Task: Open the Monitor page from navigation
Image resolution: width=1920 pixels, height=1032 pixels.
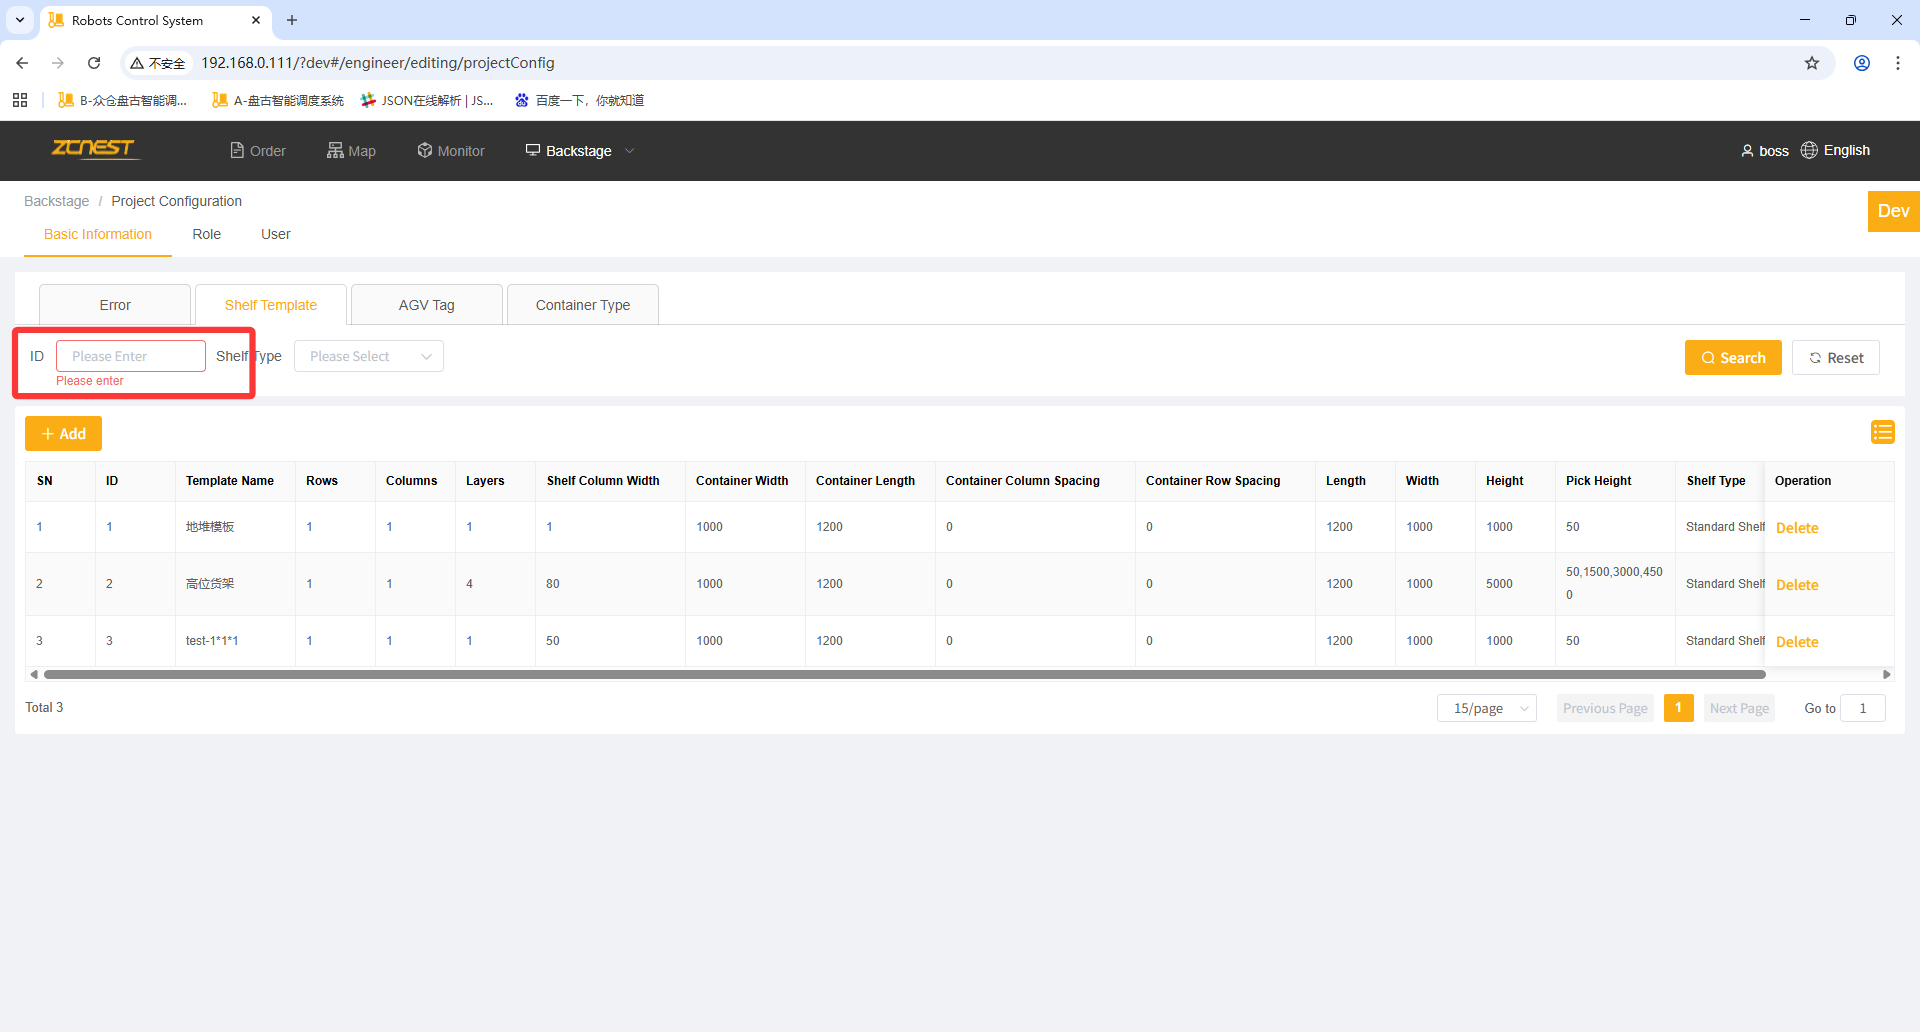Action: click(x=451, y=151)
